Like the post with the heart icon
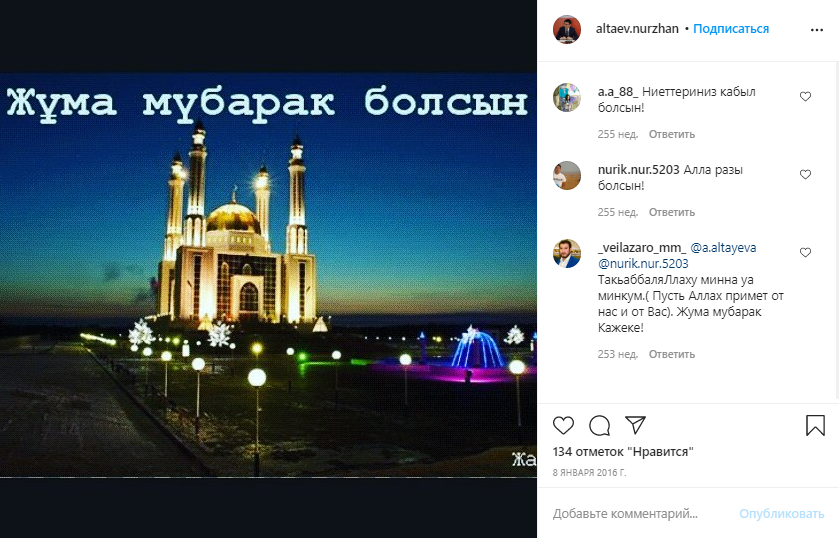This screenshot has width=839, height=538. coord(563,426)
